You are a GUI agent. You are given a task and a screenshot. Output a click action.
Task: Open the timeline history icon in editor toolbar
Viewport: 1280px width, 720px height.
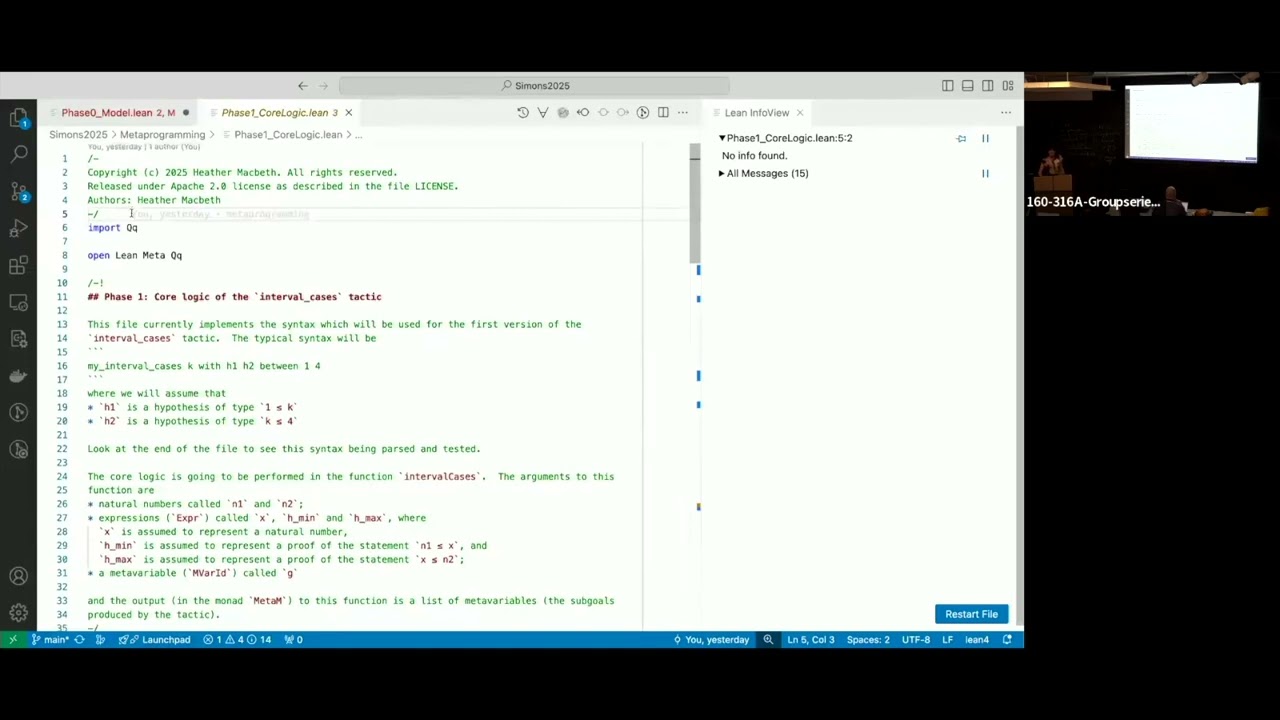click(x=523, y=113)
